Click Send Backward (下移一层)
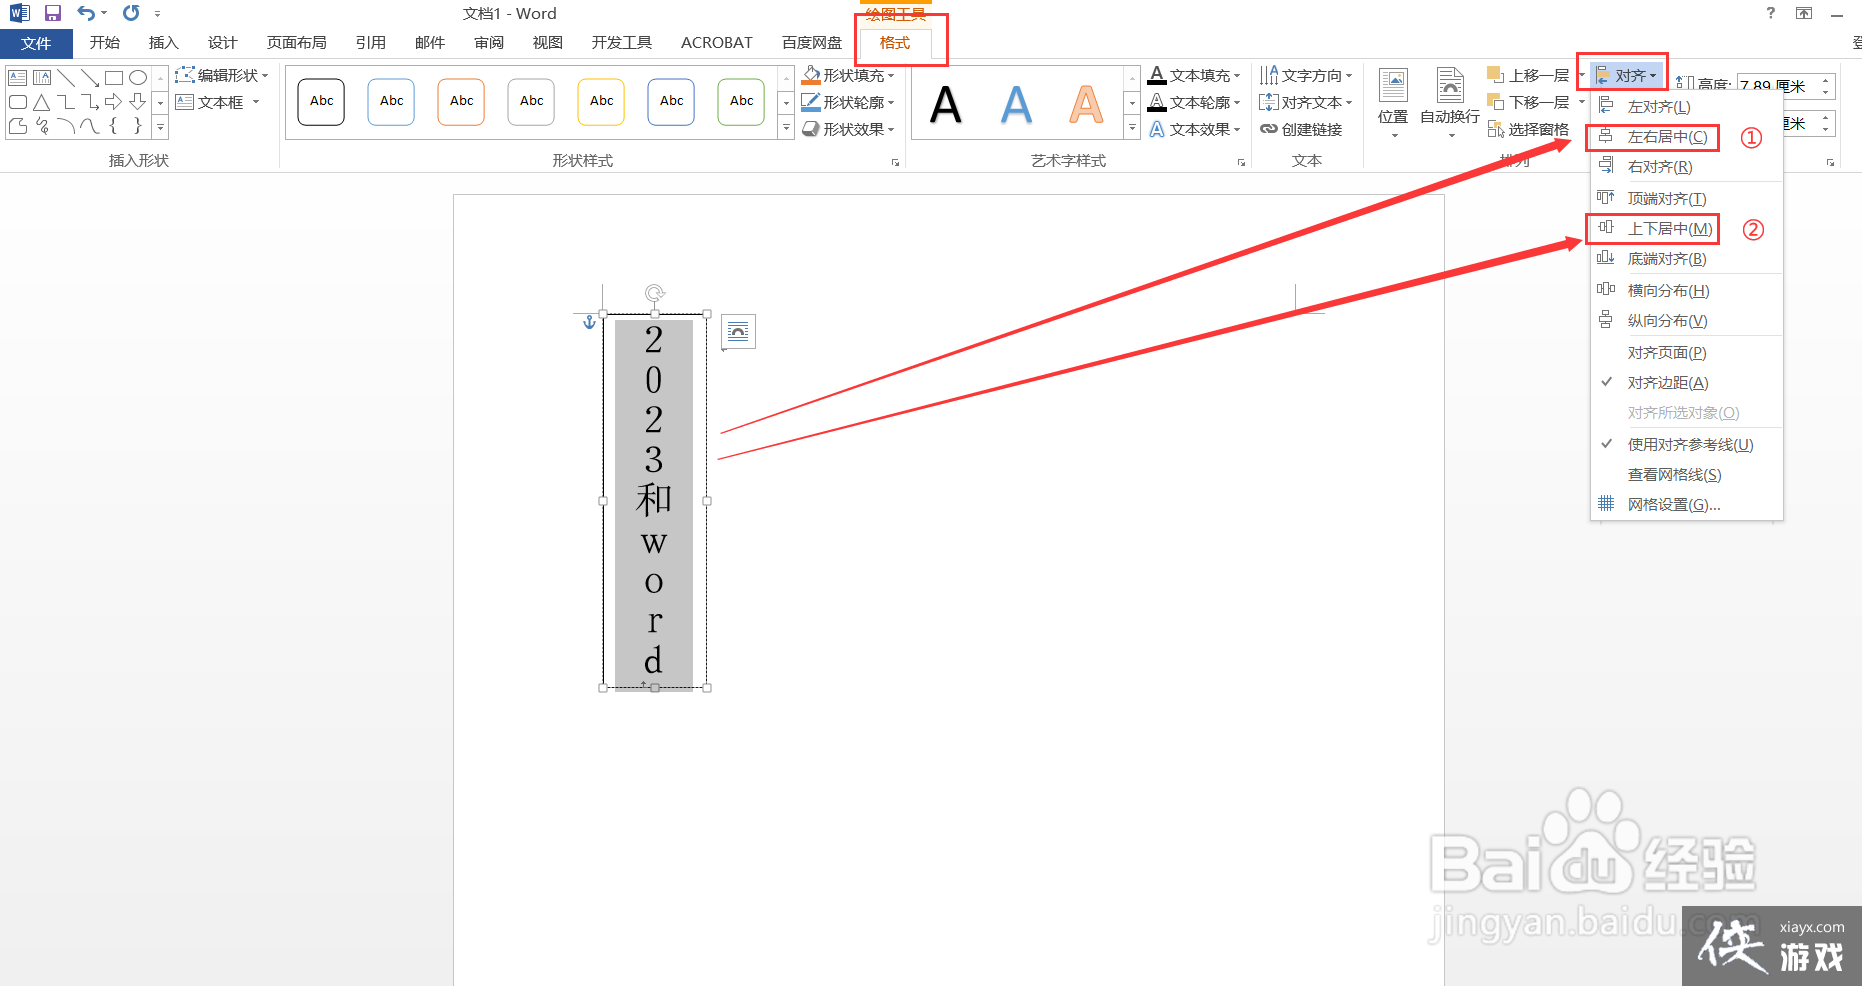This screenshot has width=1862, height=986. pos(1529,102)
